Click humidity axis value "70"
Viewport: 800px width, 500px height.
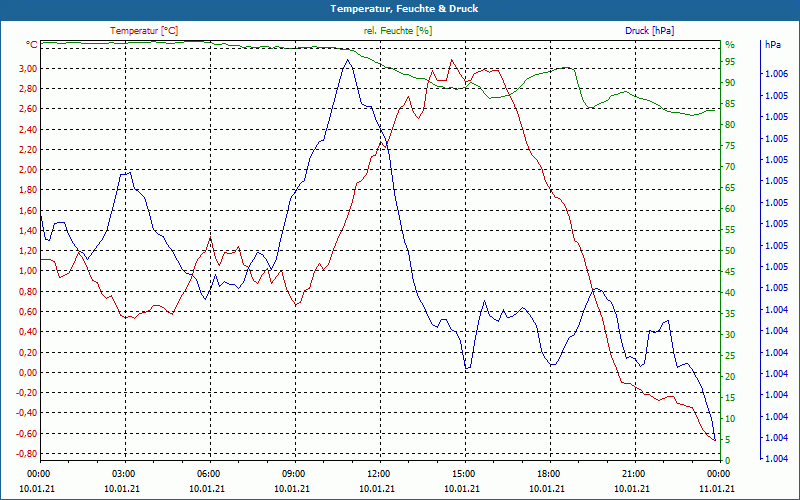coord(730,167)
